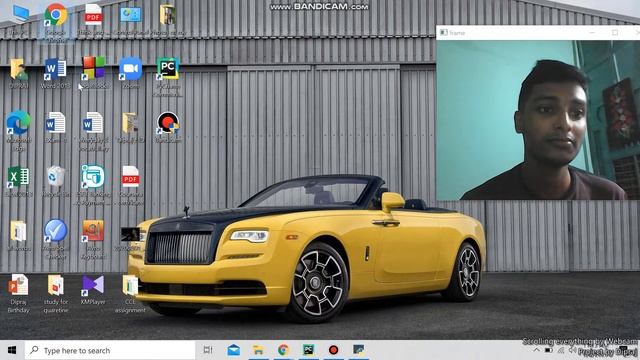Launch PyCharm Community from the desktop
The height and width of the screenshot is (360, 640).
(168, 77)
